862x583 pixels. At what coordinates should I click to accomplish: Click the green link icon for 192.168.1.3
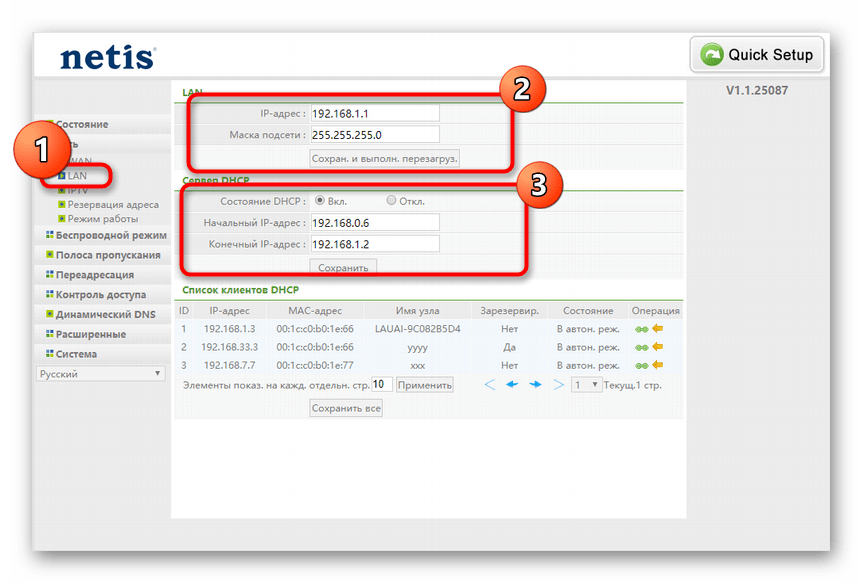pyautogui.click(x=642, y=329)
